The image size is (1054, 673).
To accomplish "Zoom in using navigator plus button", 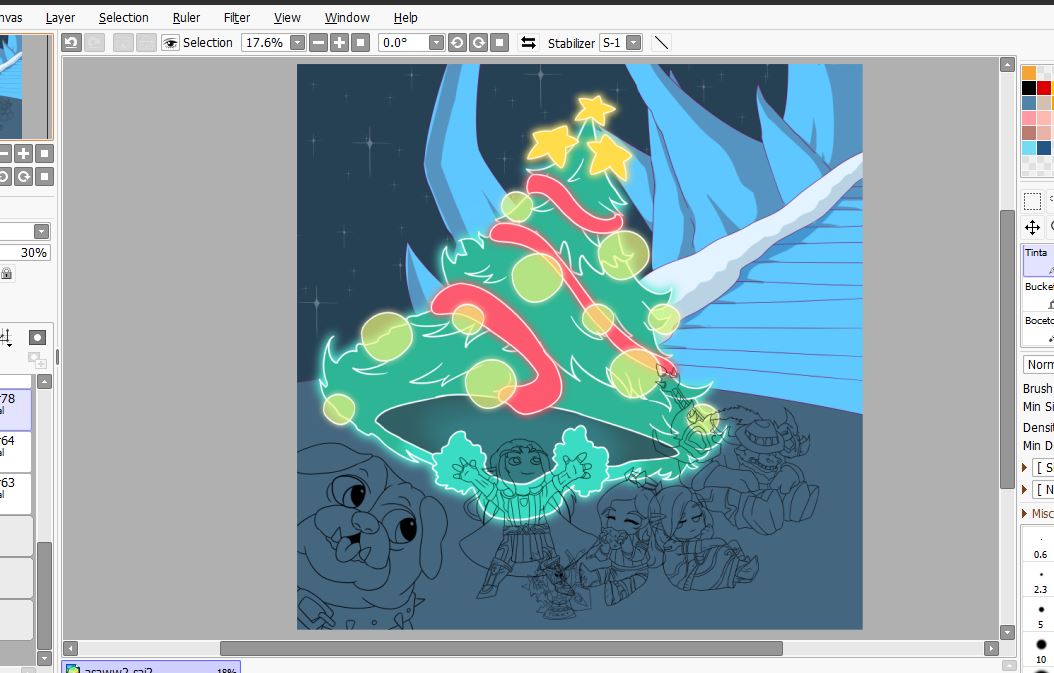I will (x=24, y=154).
